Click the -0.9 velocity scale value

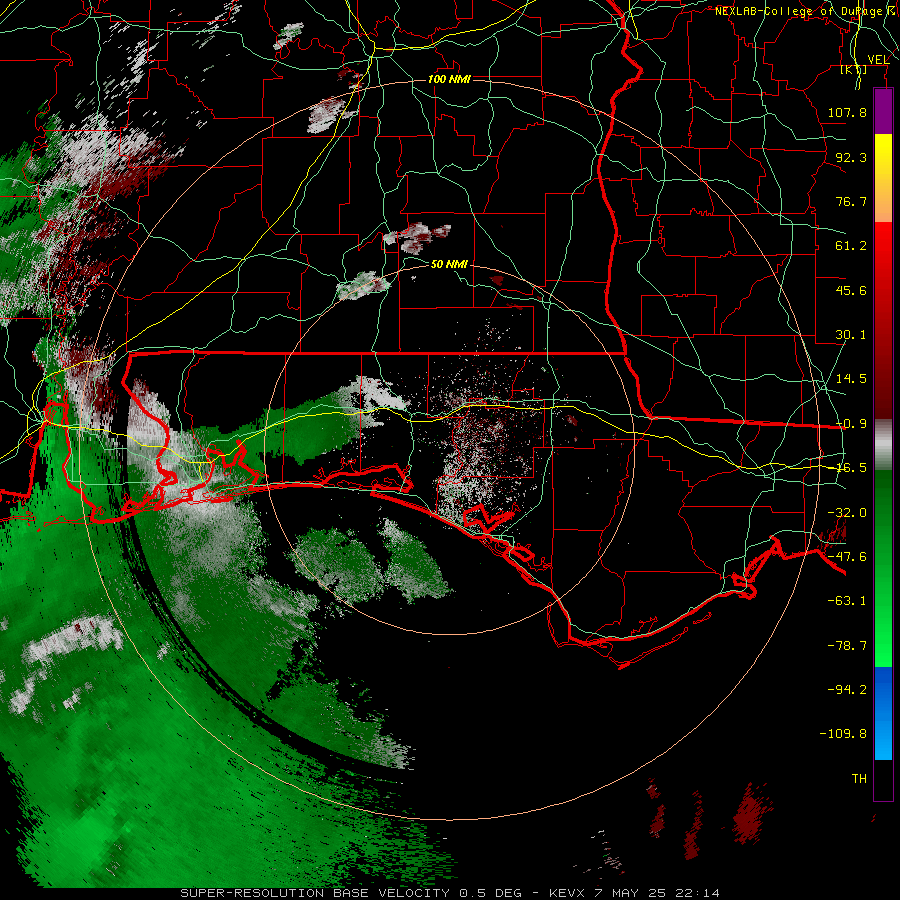click(851, 424)
